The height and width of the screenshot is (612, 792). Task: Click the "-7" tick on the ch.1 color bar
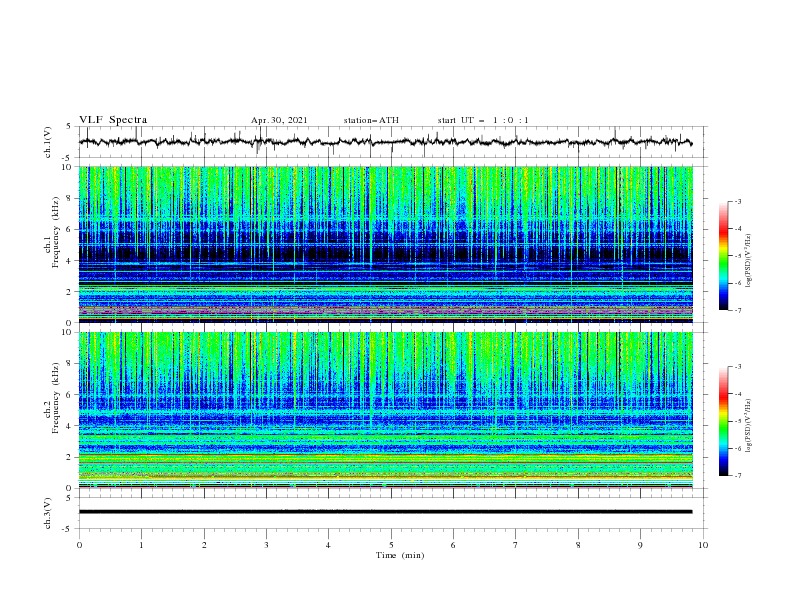(738, 310)
